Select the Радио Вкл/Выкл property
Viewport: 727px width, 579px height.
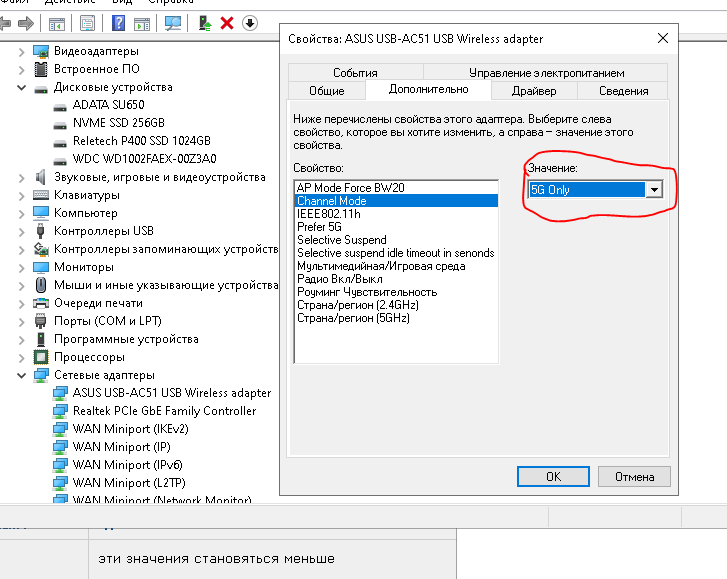coord(396,279)
